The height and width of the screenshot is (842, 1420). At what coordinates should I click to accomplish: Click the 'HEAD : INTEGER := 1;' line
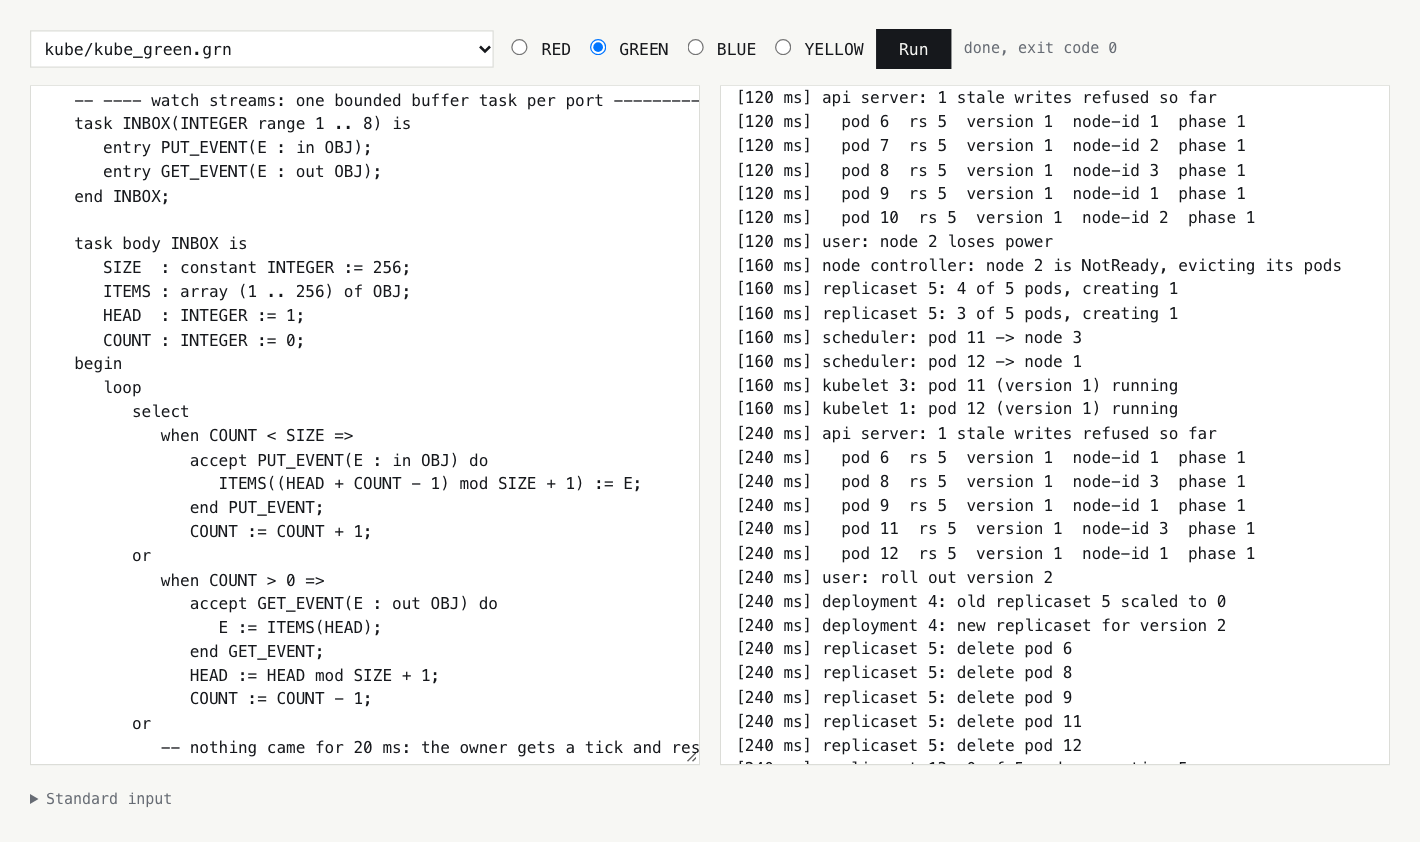[204, 316]
